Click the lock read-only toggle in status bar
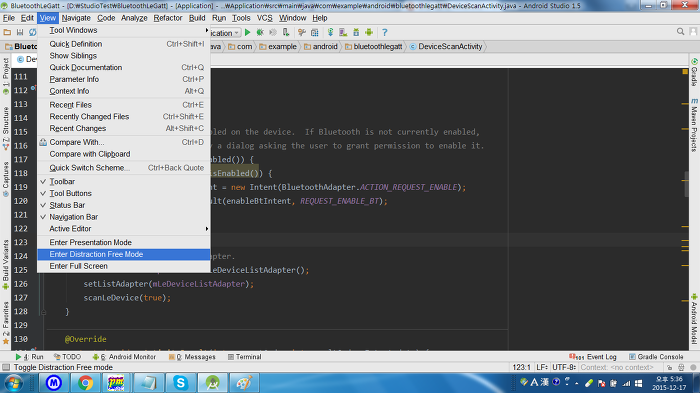Viewport: 700px width, 393px height. click(x=670, y=367)
